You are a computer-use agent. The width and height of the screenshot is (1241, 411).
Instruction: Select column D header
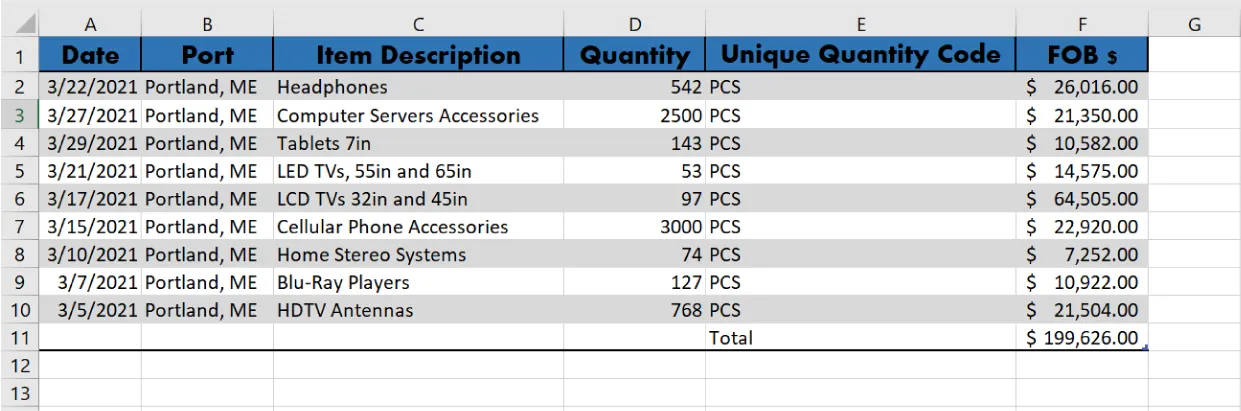tap(634, 25)
